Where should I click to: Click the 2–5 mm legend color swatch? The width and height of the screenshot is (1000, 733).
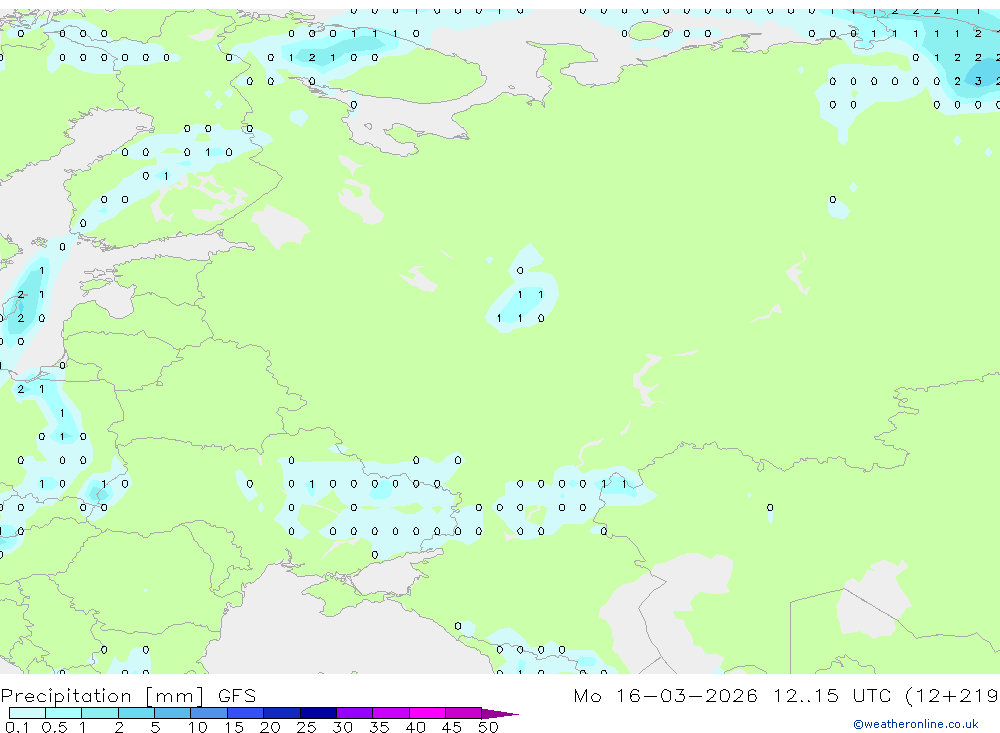coord(136,713)
